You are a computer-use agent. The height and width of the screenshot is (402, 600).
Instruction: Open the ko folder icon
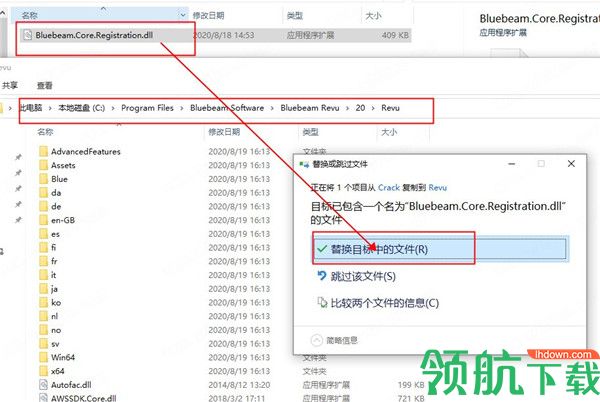pyautogui.click(x=44, y=303)
